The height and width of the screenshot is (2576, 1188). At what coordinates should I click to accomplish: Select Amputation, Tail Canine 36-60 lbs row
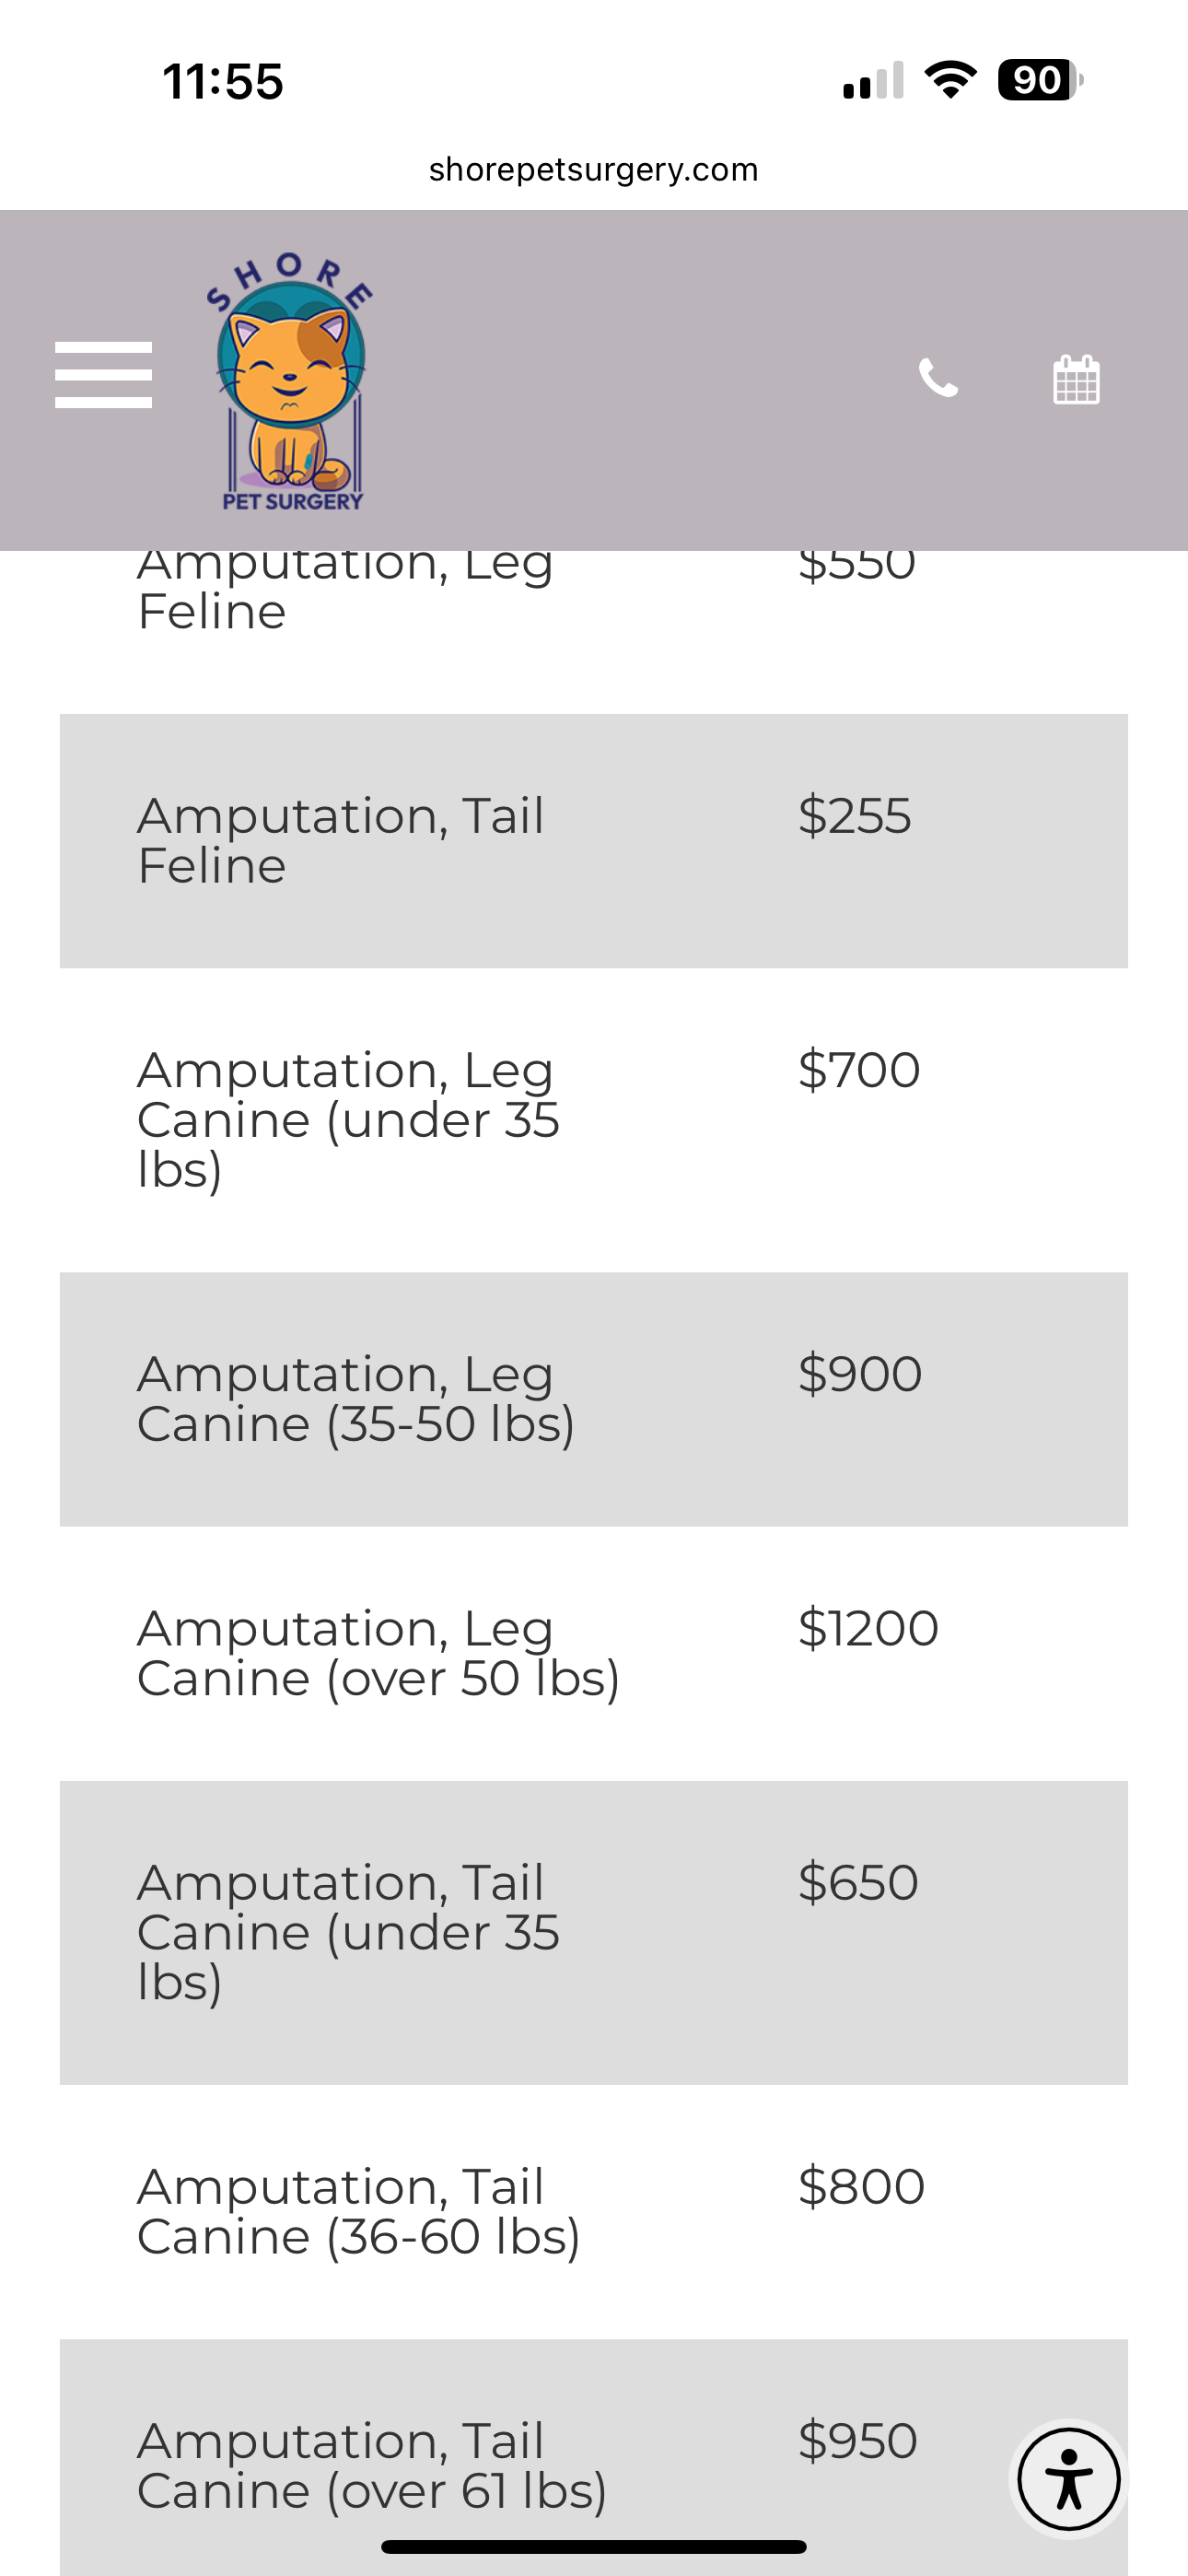[594, 2211]
